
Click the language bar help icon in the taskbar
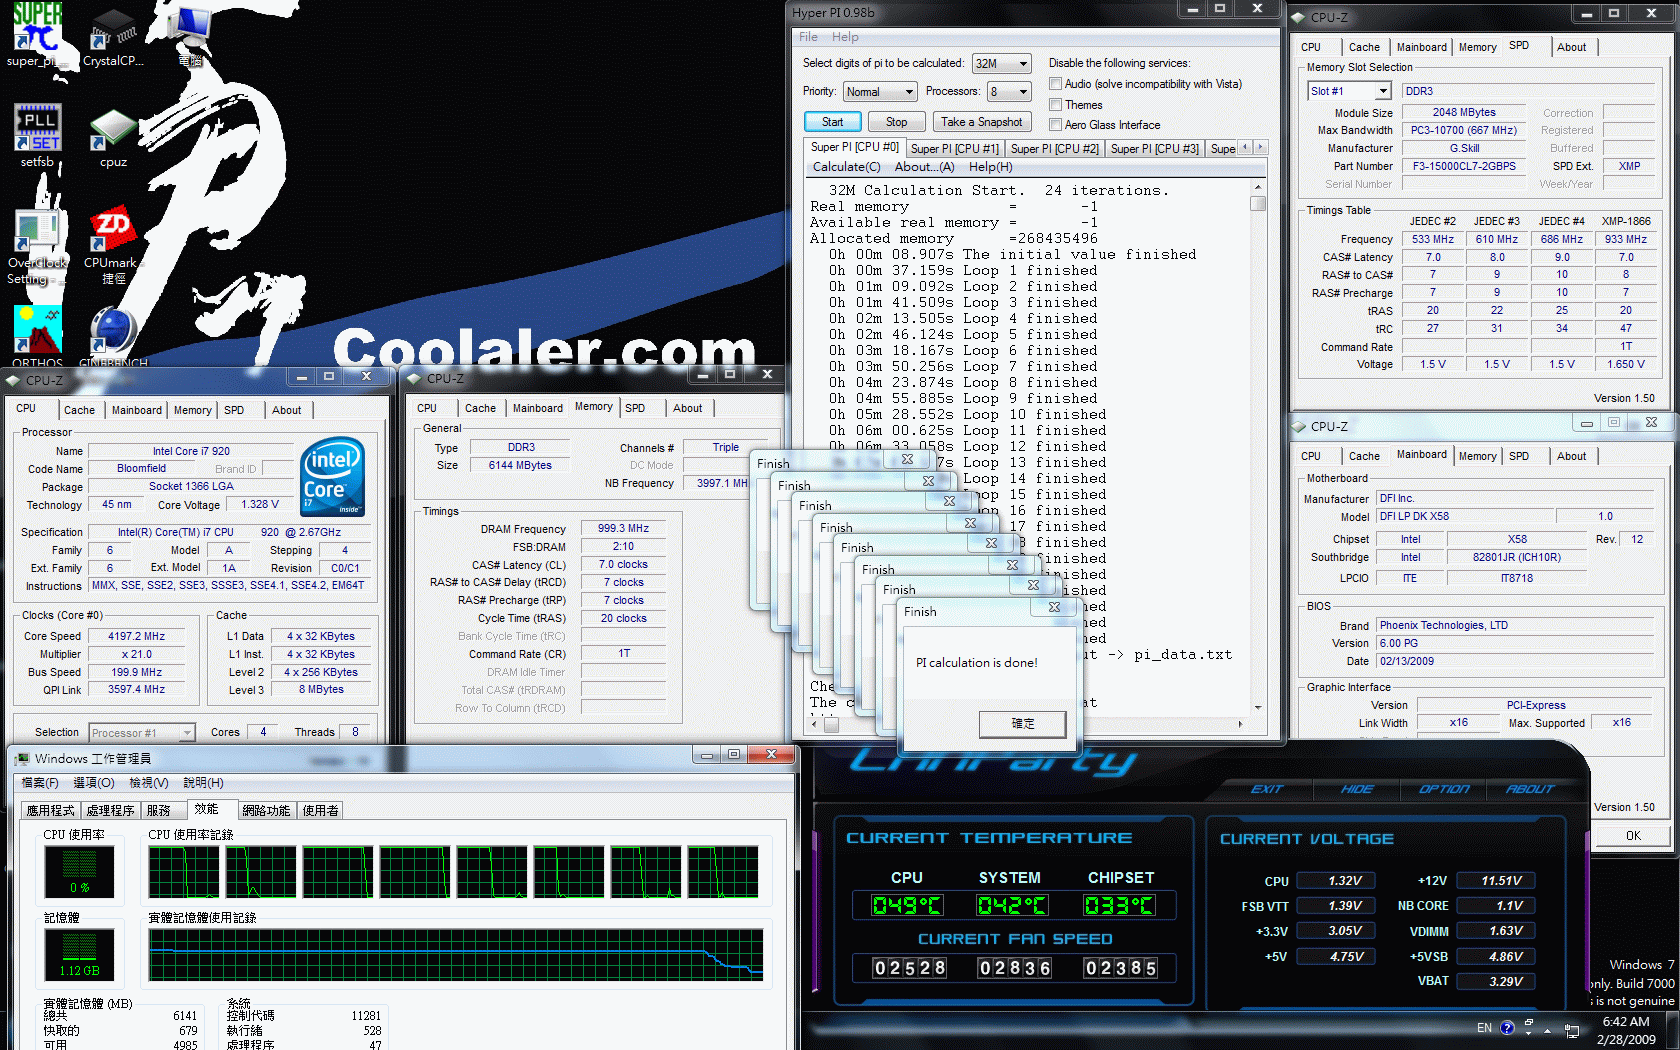coord(1507,1027)
